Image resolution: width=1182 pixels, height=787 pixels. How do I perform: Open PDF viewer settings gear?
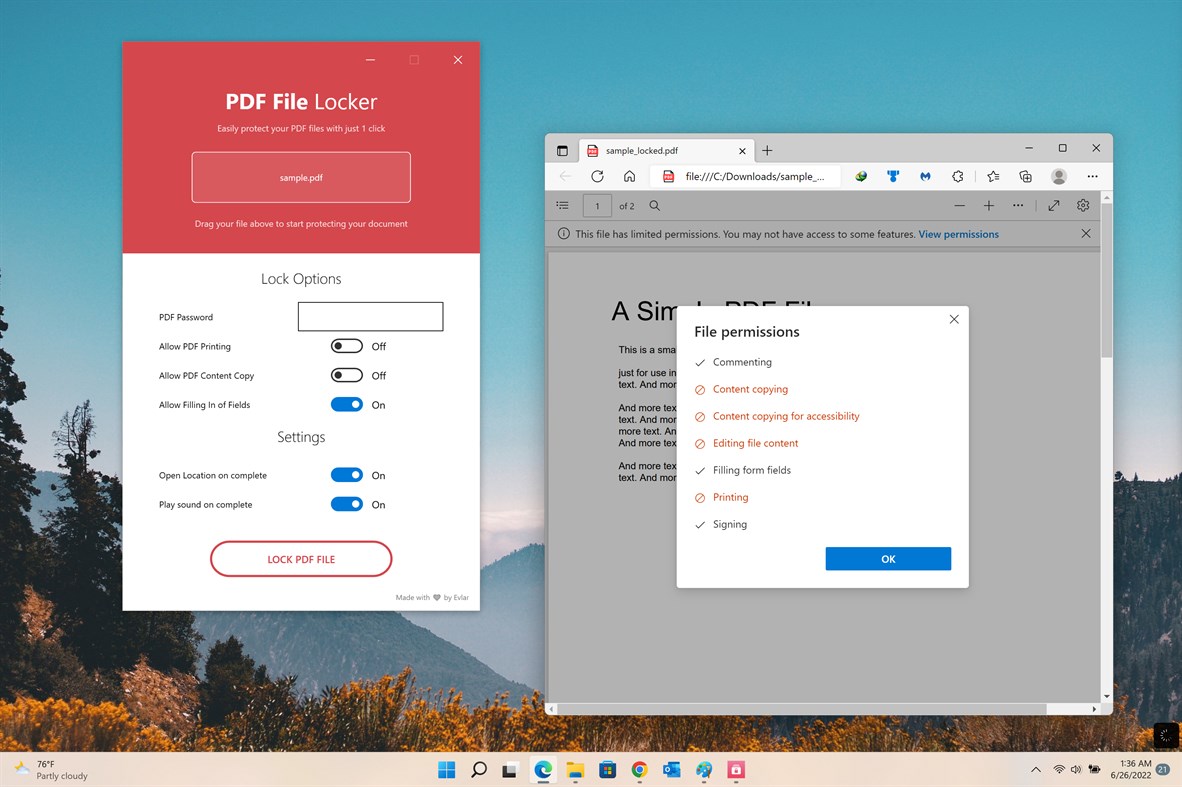coord(1082,205)
